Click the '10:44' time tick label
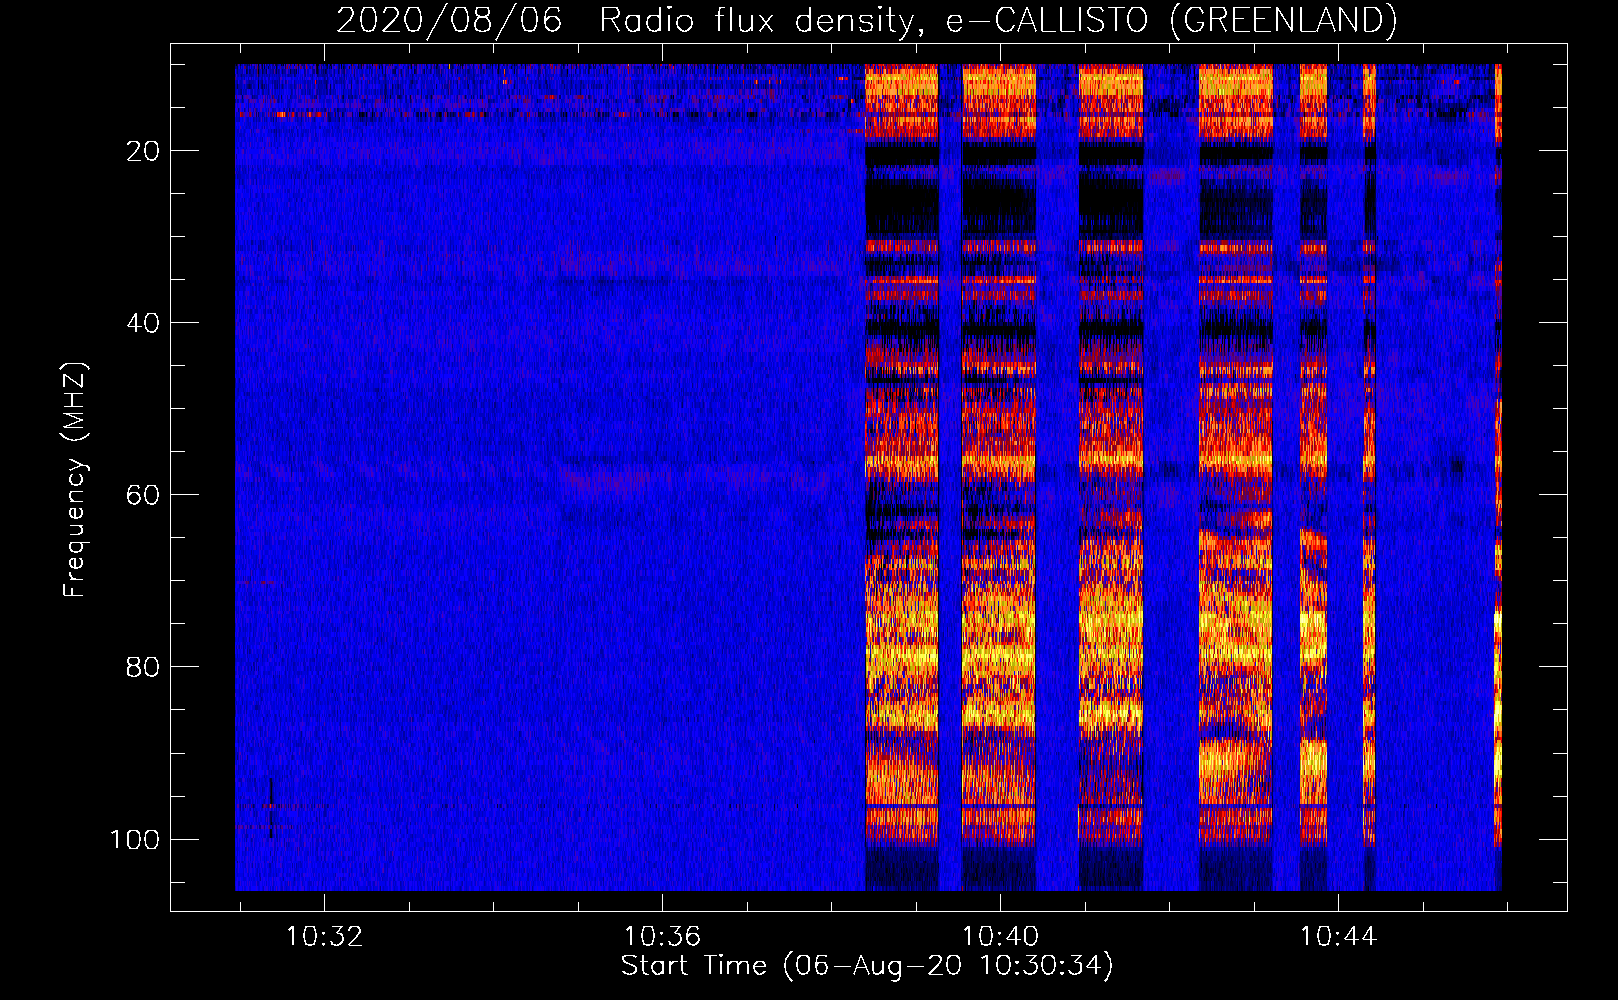This screenshot has height=1000, width=1618. pos(1338,937)
